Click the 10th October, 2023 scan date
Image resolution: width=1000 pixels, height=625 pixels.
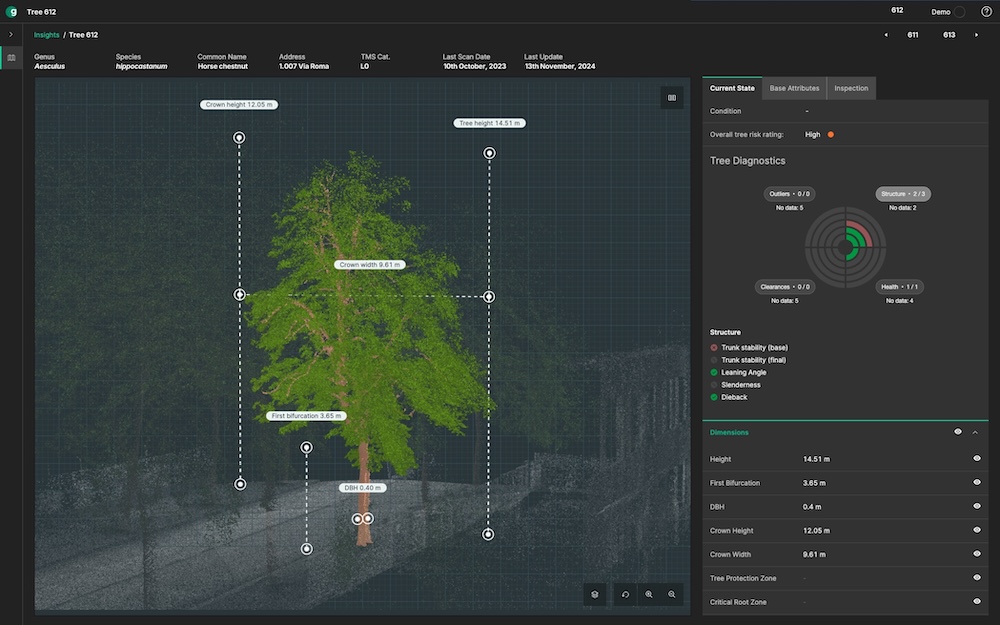pyautogui.click(x=474, y=66)
